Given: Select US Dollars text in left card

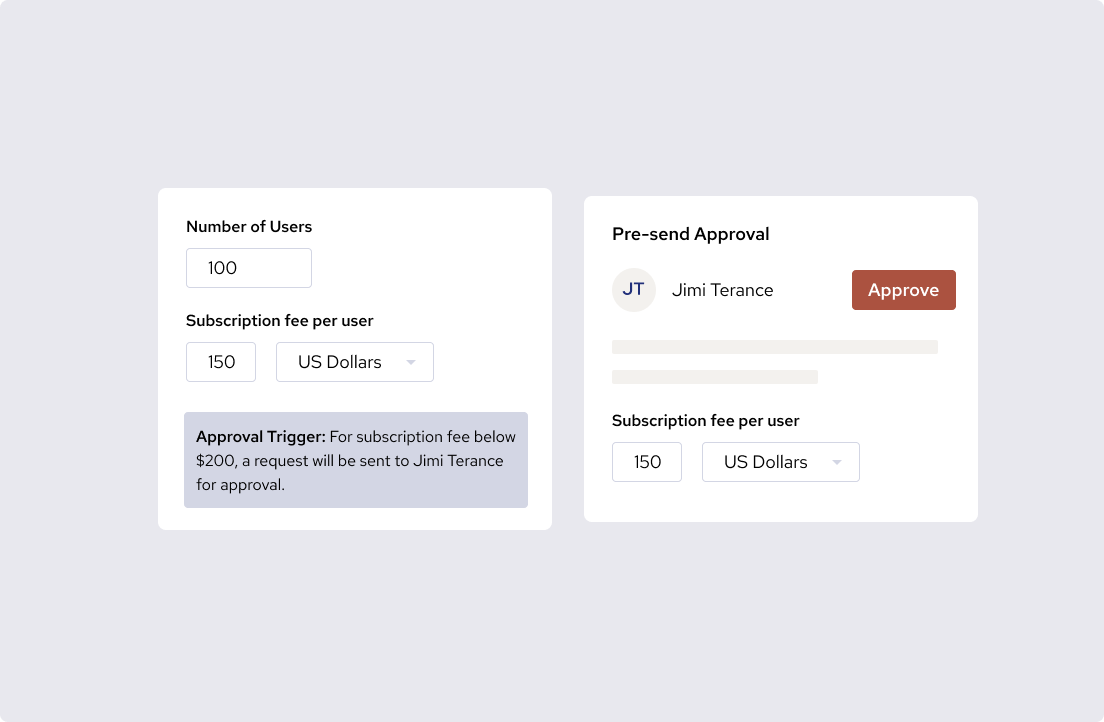Looking at the screenshot, I should point(338,362).
